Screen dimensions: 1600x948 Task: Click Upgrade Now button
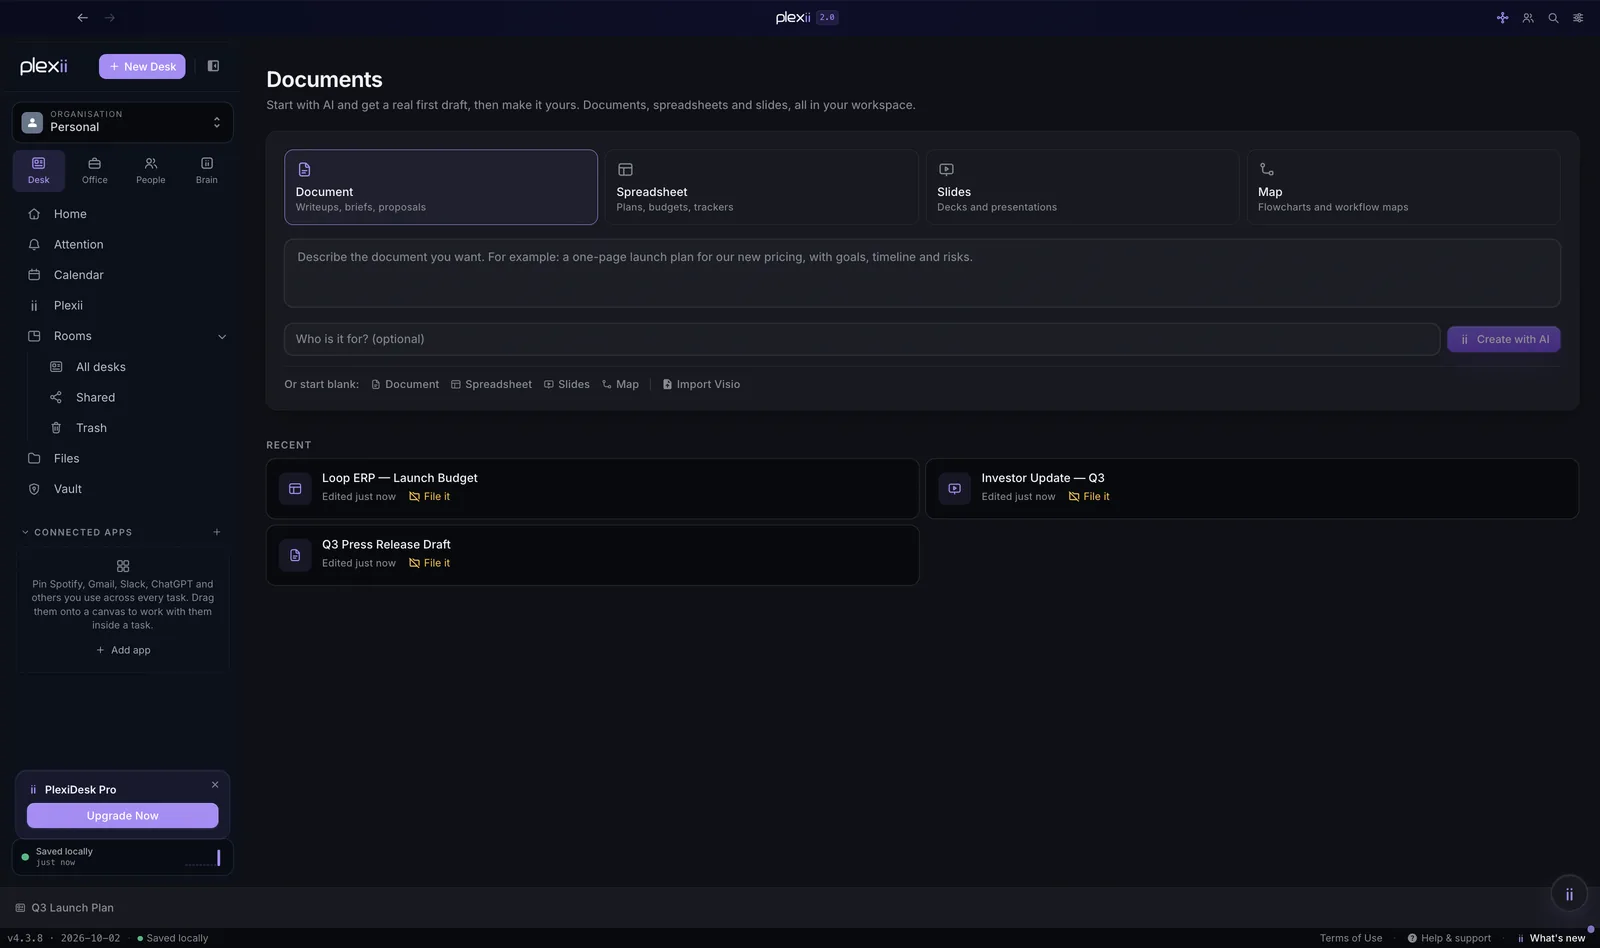coord(122,816)
